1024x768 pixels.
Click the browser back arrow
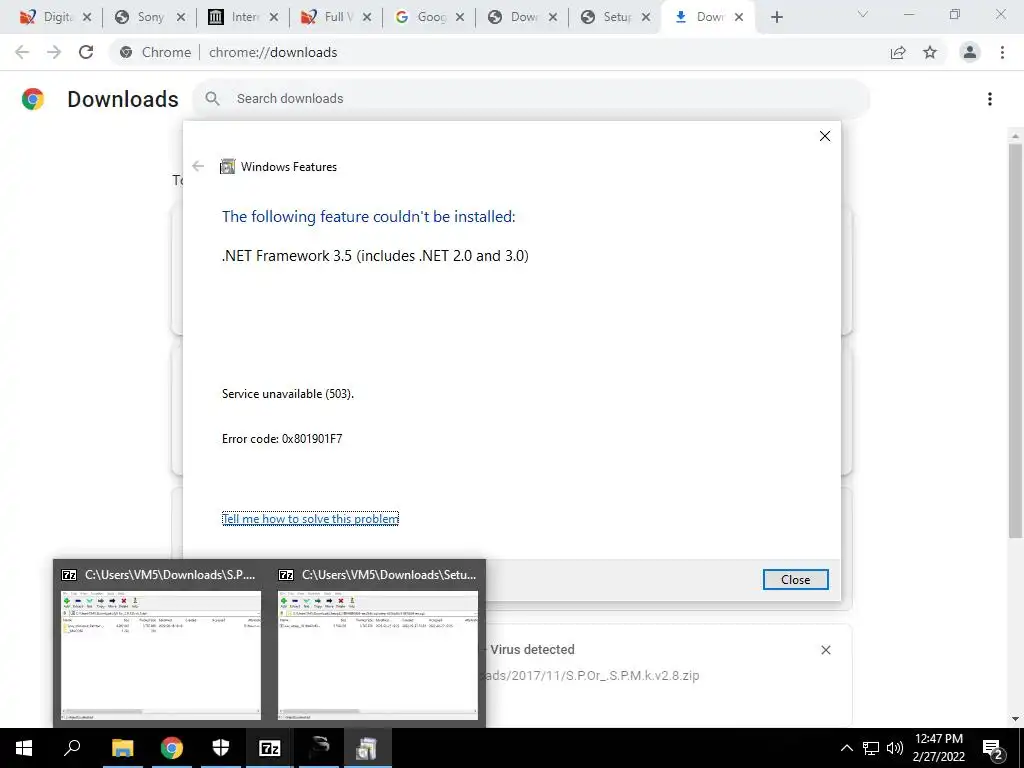[x=22, y=52]
